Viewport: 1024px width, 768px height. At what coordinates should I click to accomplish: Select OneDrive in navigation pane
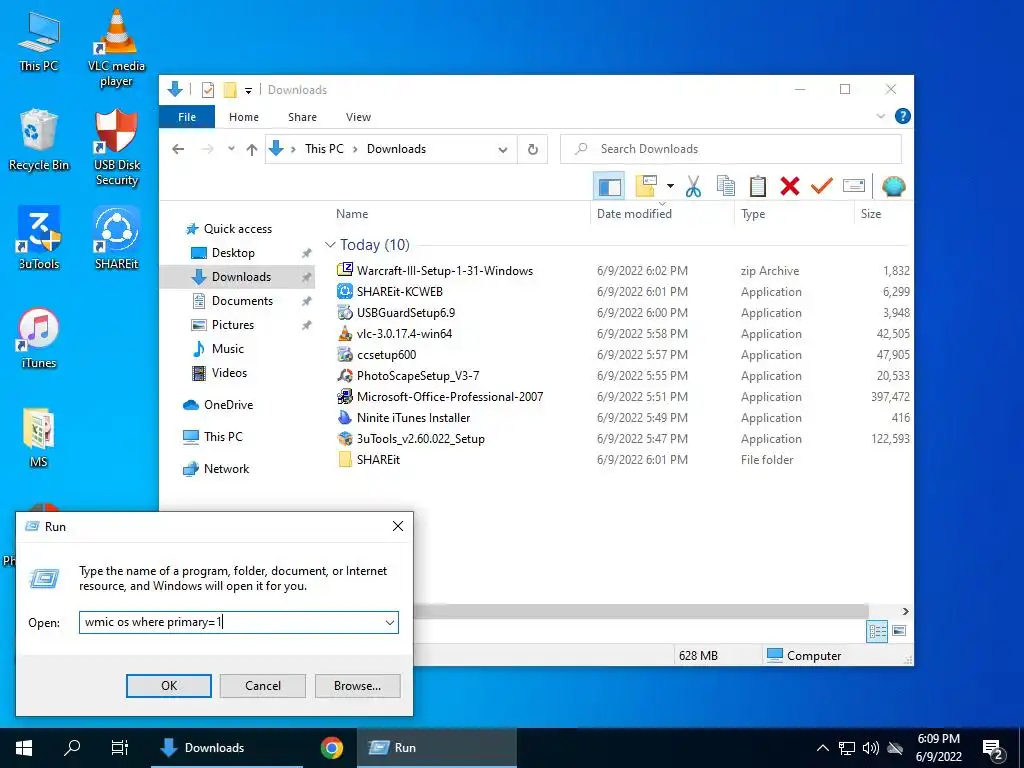pos(228,405)
